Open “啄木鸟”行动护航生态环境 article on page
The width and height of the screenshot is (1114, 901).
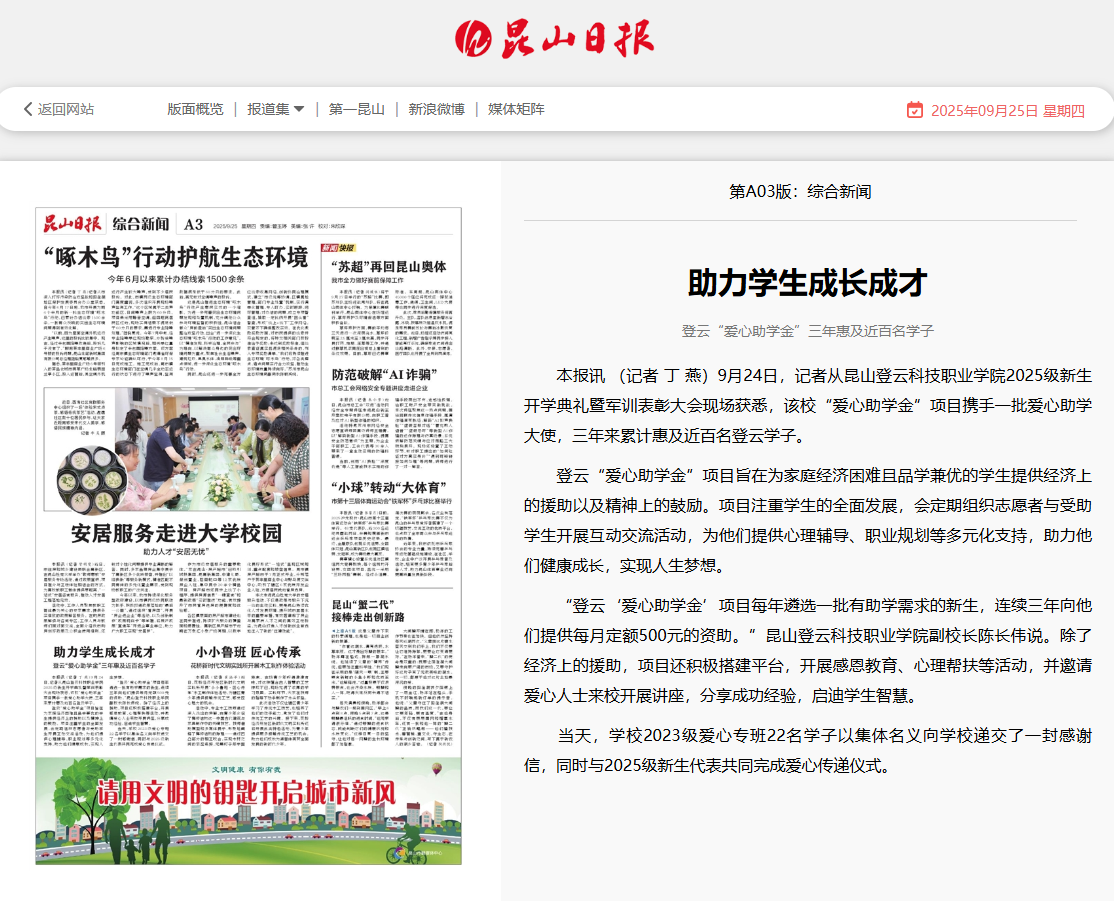pos(176,258)
